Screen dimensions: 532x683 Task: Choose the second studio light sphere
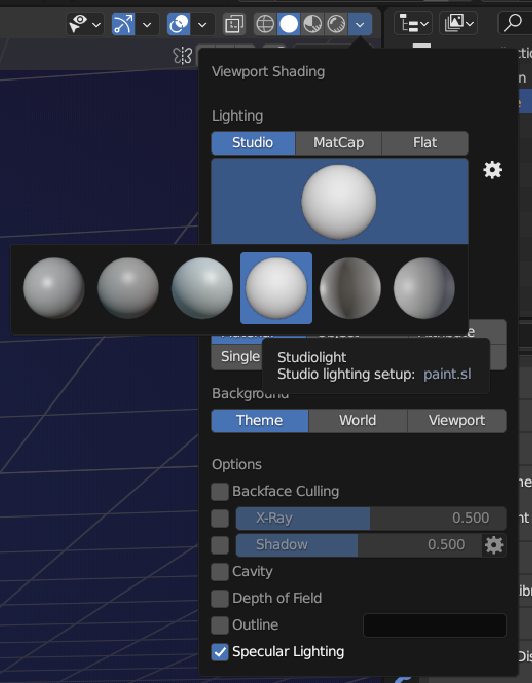click(128, 288)
